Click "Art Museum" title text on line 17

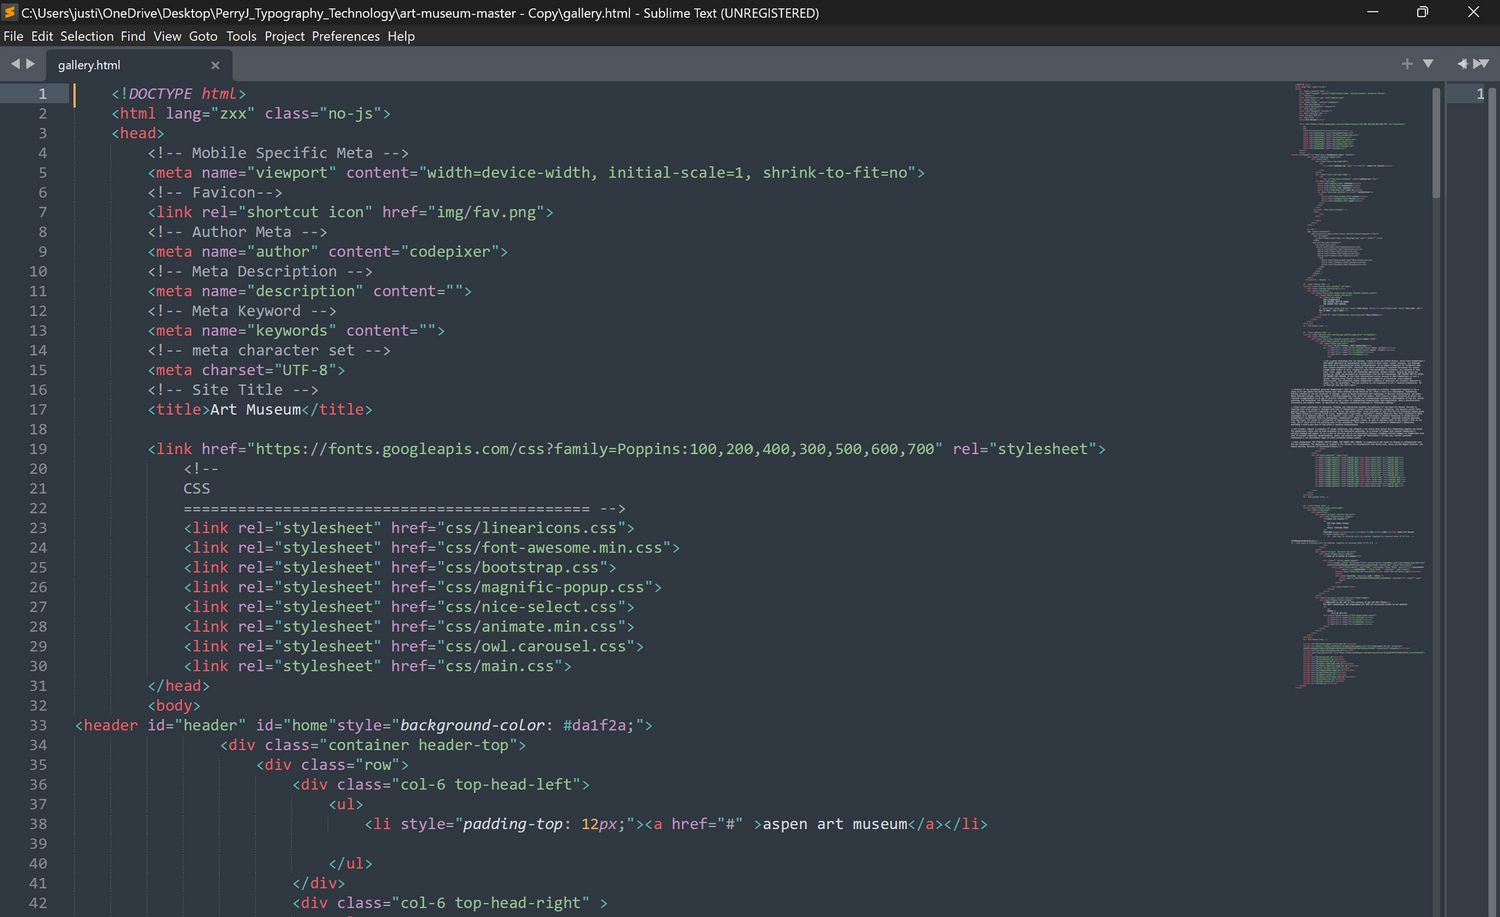point(255,410)
